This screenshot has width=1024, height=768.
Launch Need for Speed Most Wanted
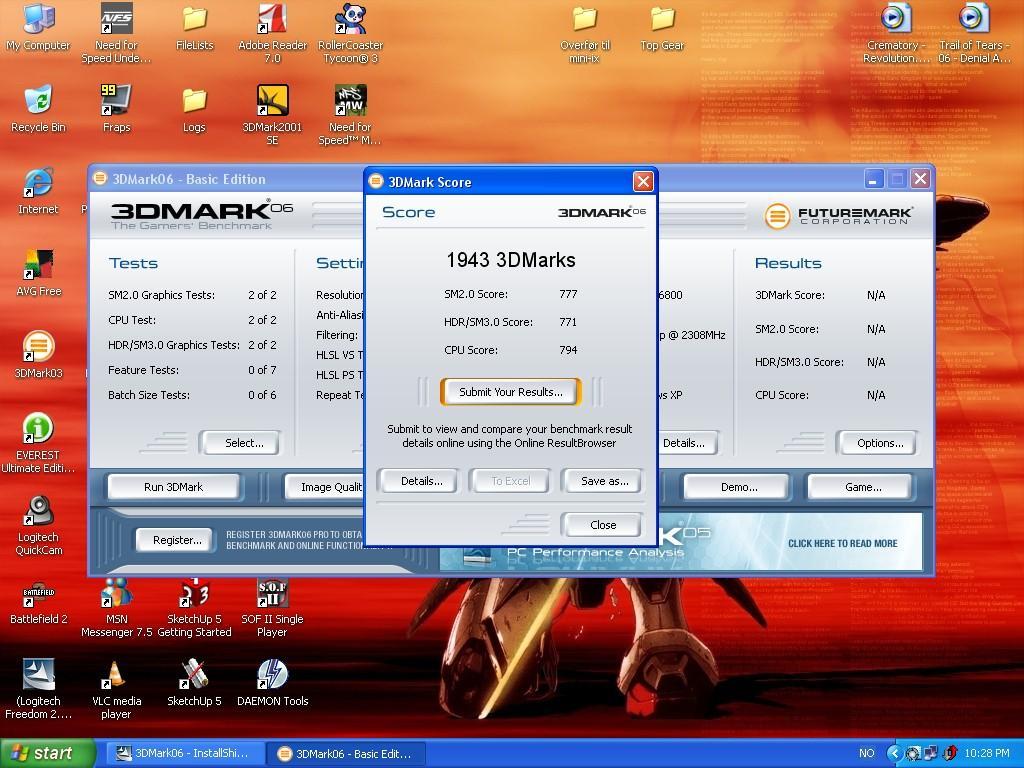coord(350,115)
